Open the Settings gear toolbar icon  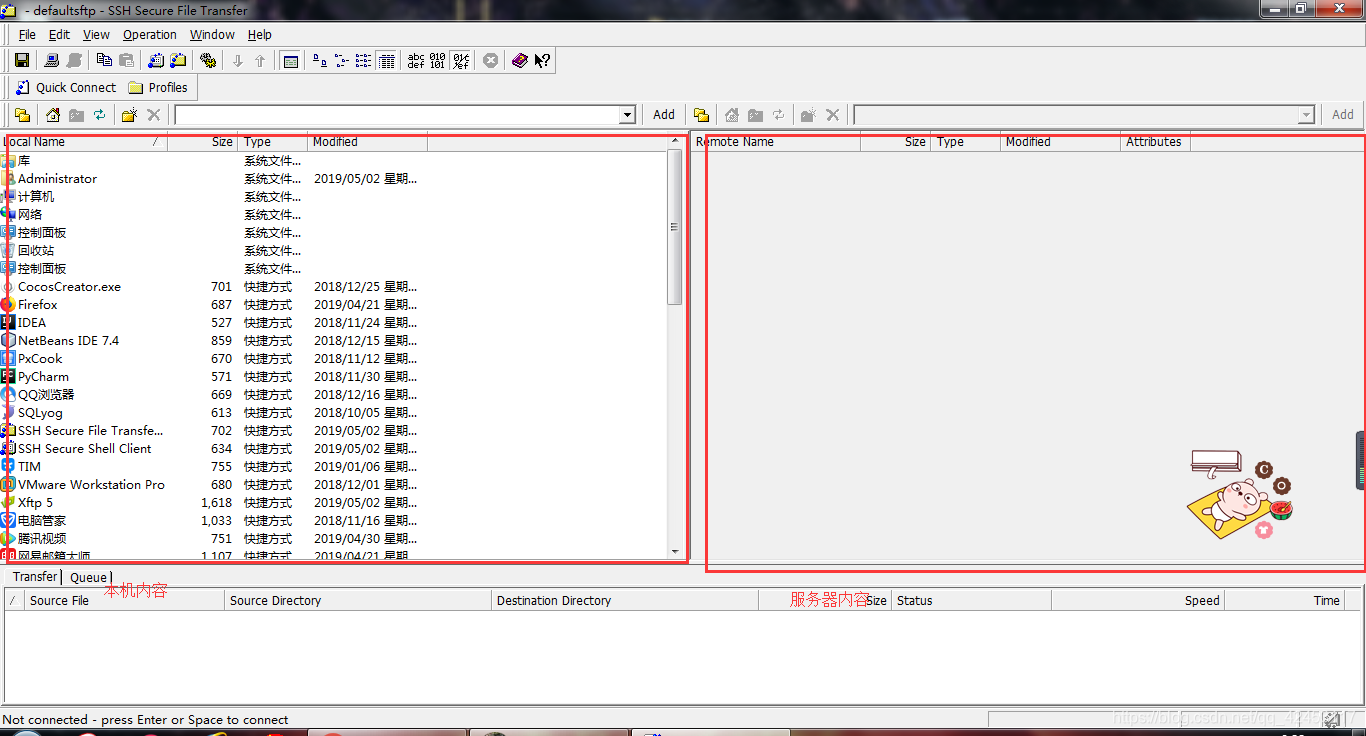click(208, 61)
